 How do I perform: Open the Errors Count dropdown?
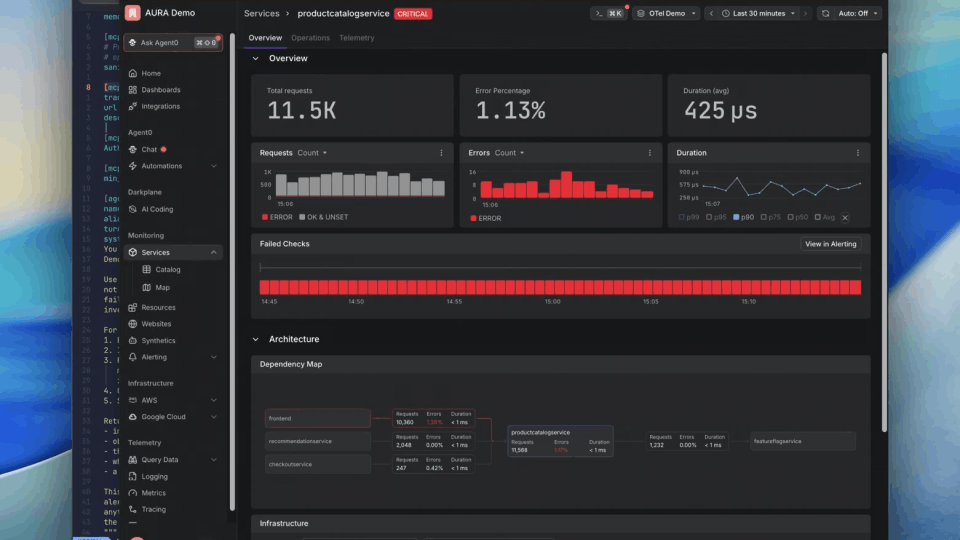click(509, 153)
